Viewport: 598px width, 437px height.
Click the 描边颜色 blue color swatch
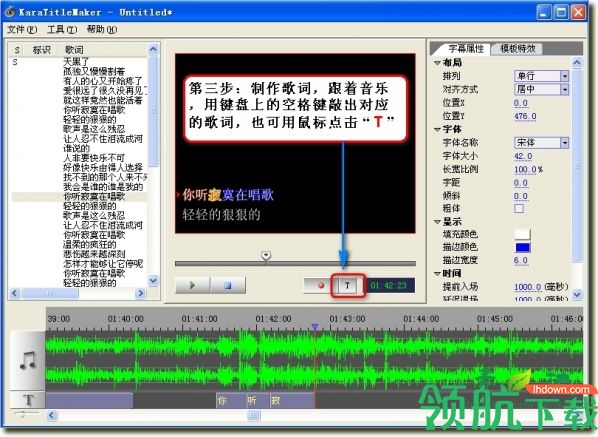(x=522, y=247)
